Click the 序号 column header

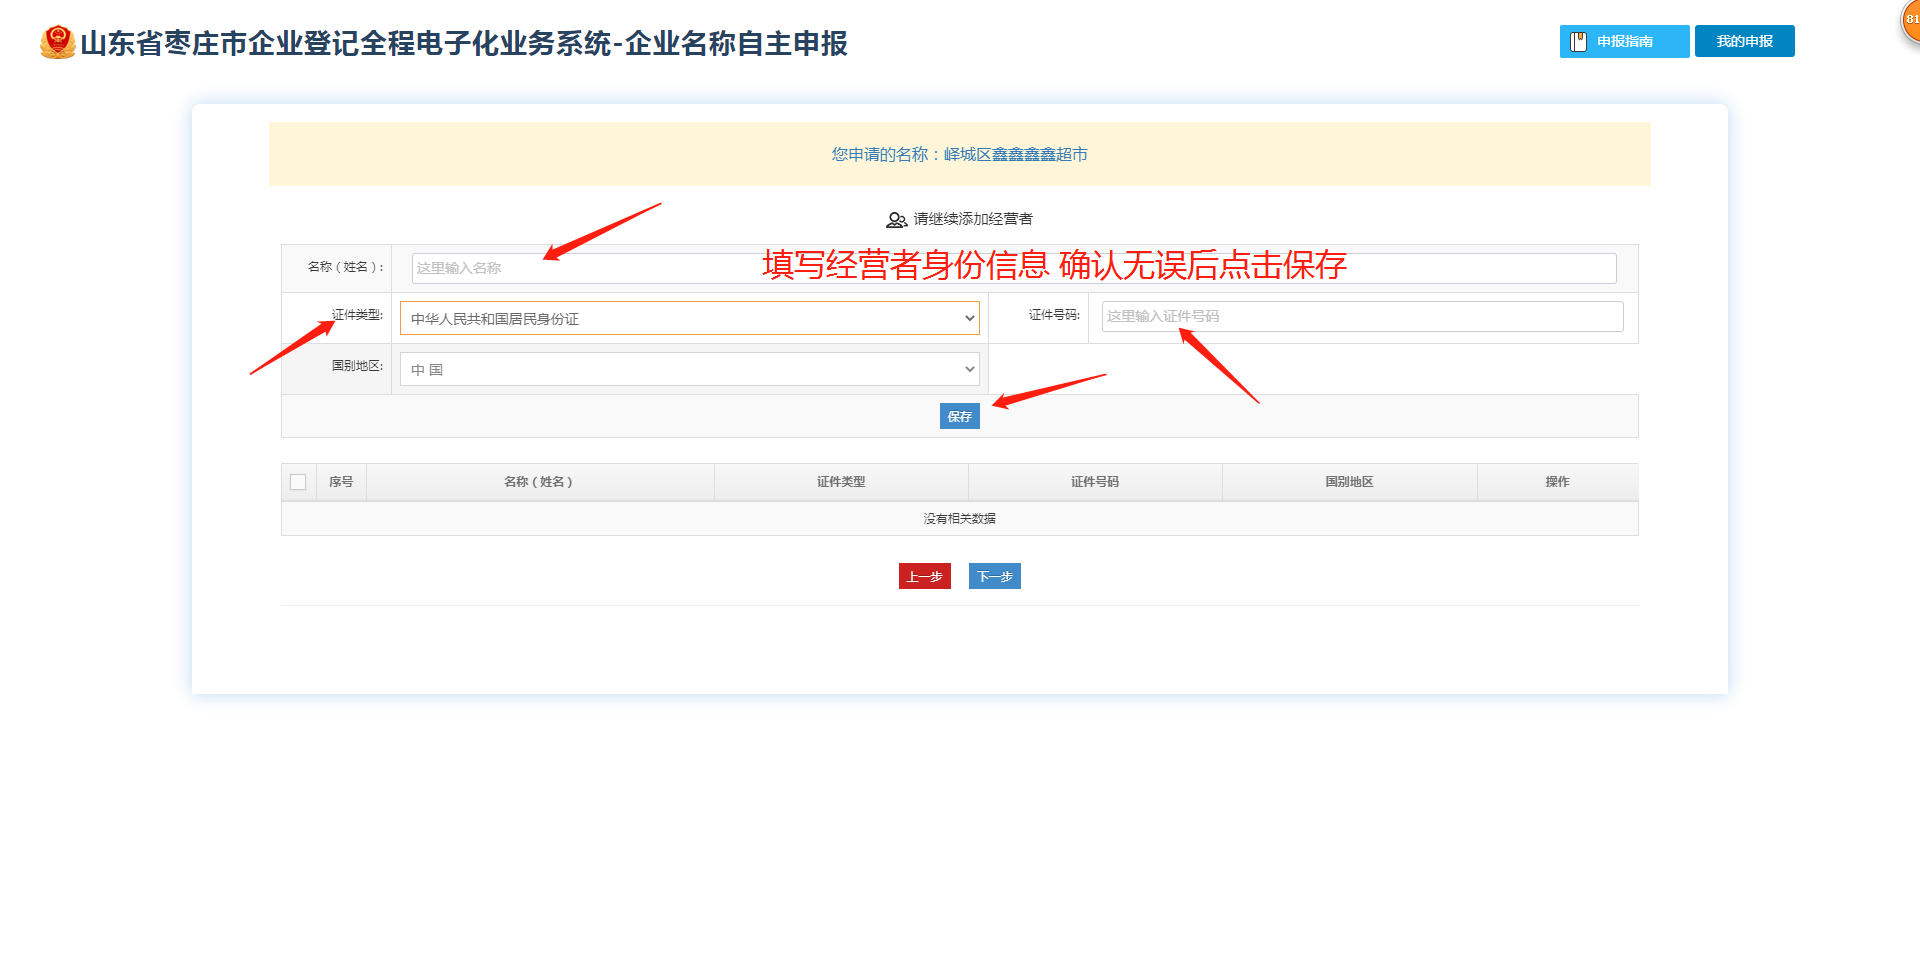click(x=341, y=482)
